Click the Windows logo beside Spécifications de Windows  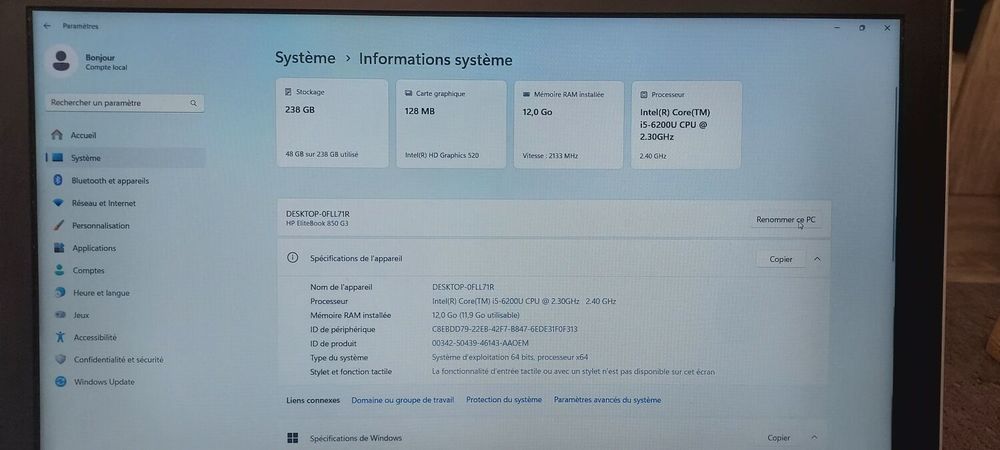[x=293, y=438]
